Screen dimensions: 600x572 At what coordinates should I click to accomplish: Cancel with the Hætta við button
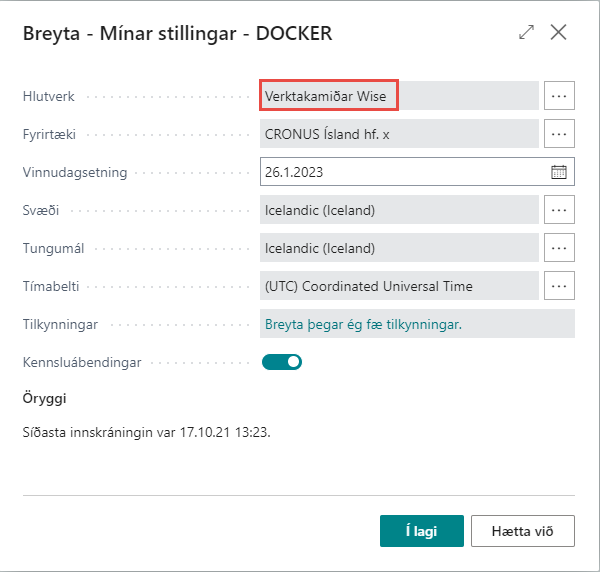522,531
